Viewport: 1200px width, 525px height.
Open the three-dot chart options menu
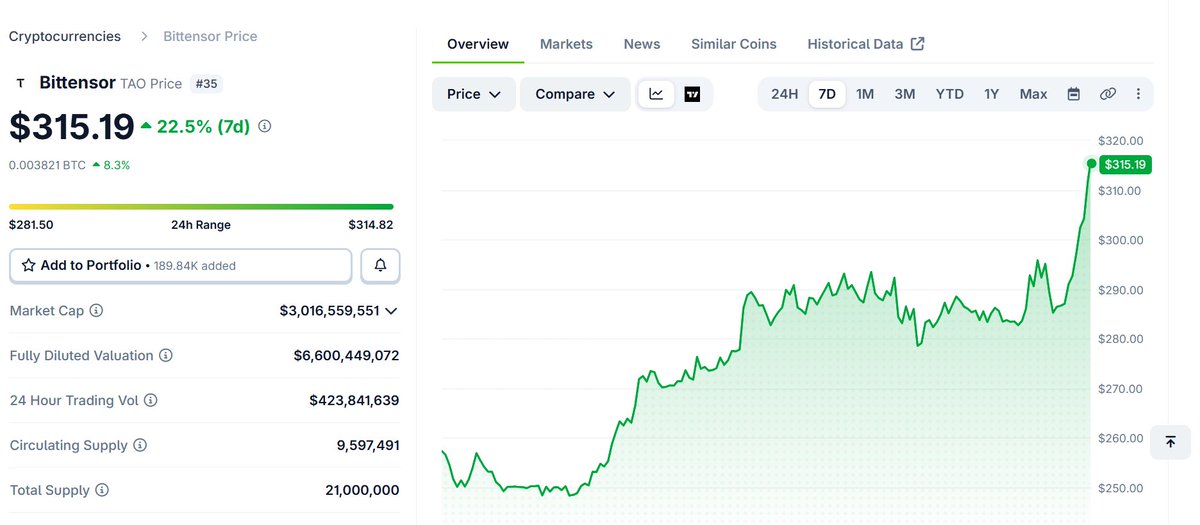(x=1138, y=94)
